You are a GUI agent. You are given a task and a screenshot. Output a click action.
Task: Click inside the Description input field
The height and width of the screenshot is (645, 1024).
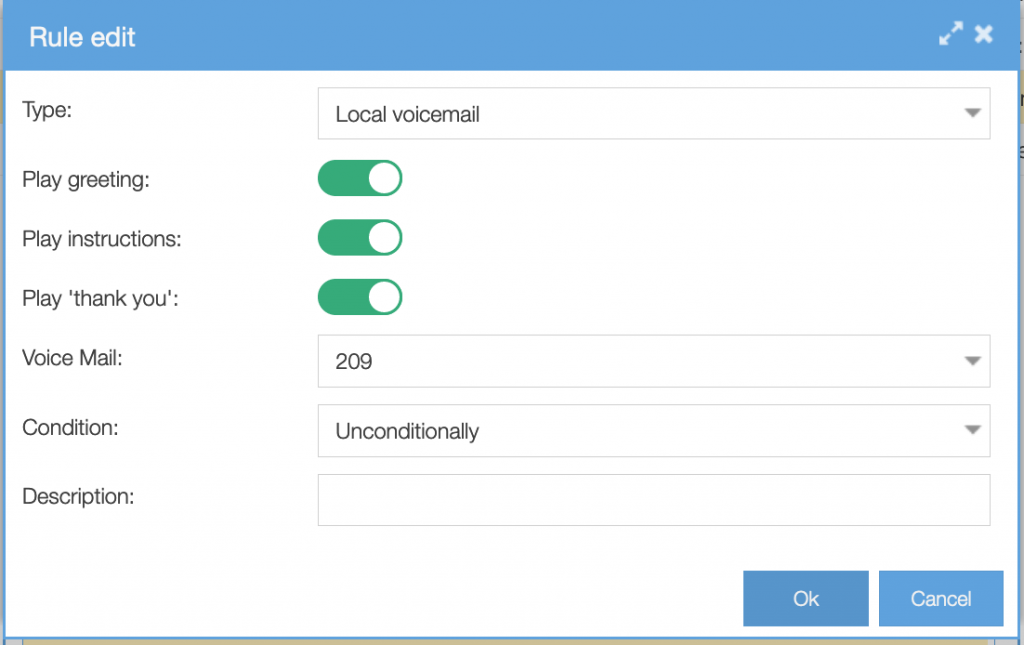coord(653,499)
